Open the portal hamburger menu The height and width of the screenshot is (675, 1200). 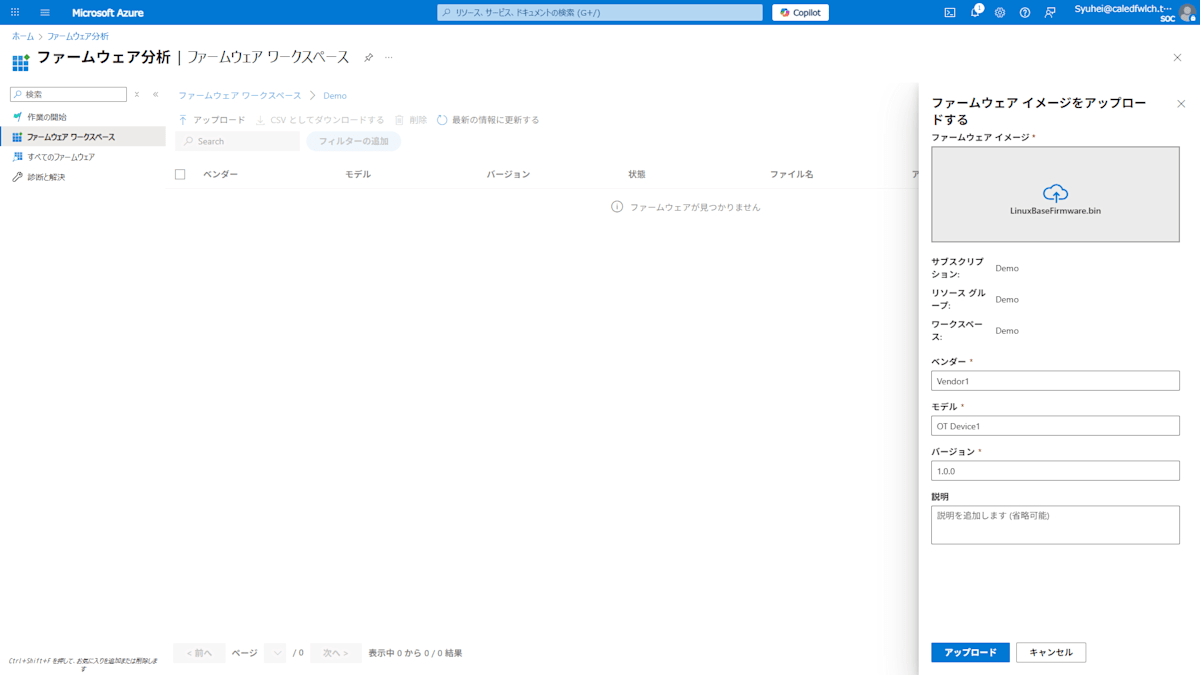(x=45, y=13)
